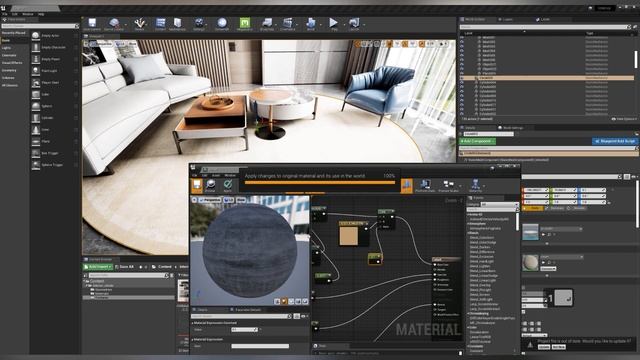Open the Category dropdown in the Palette
The image size is (640, 360).
point(499,204)
